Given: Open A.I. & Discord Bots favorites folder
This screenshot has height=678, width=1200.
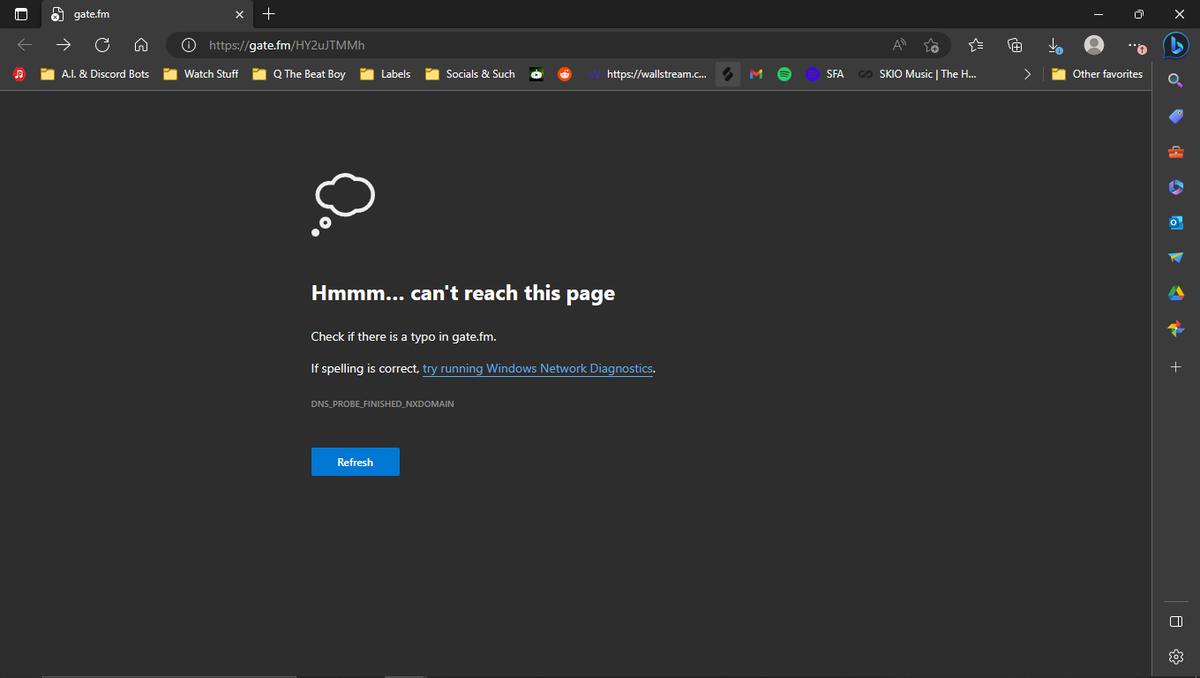Looking at the screenshot, I should point(95,74).
